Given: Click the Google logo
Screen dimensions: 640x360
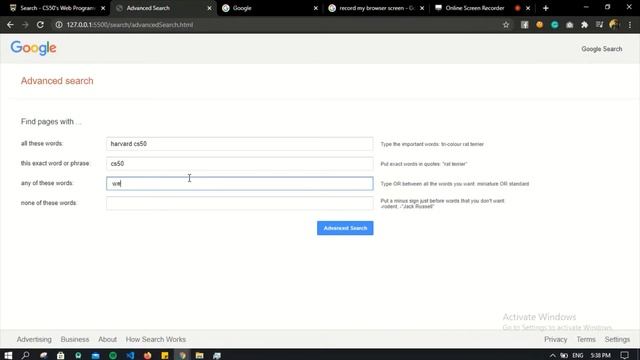Looking at the screenshot, I should point(33,48).
